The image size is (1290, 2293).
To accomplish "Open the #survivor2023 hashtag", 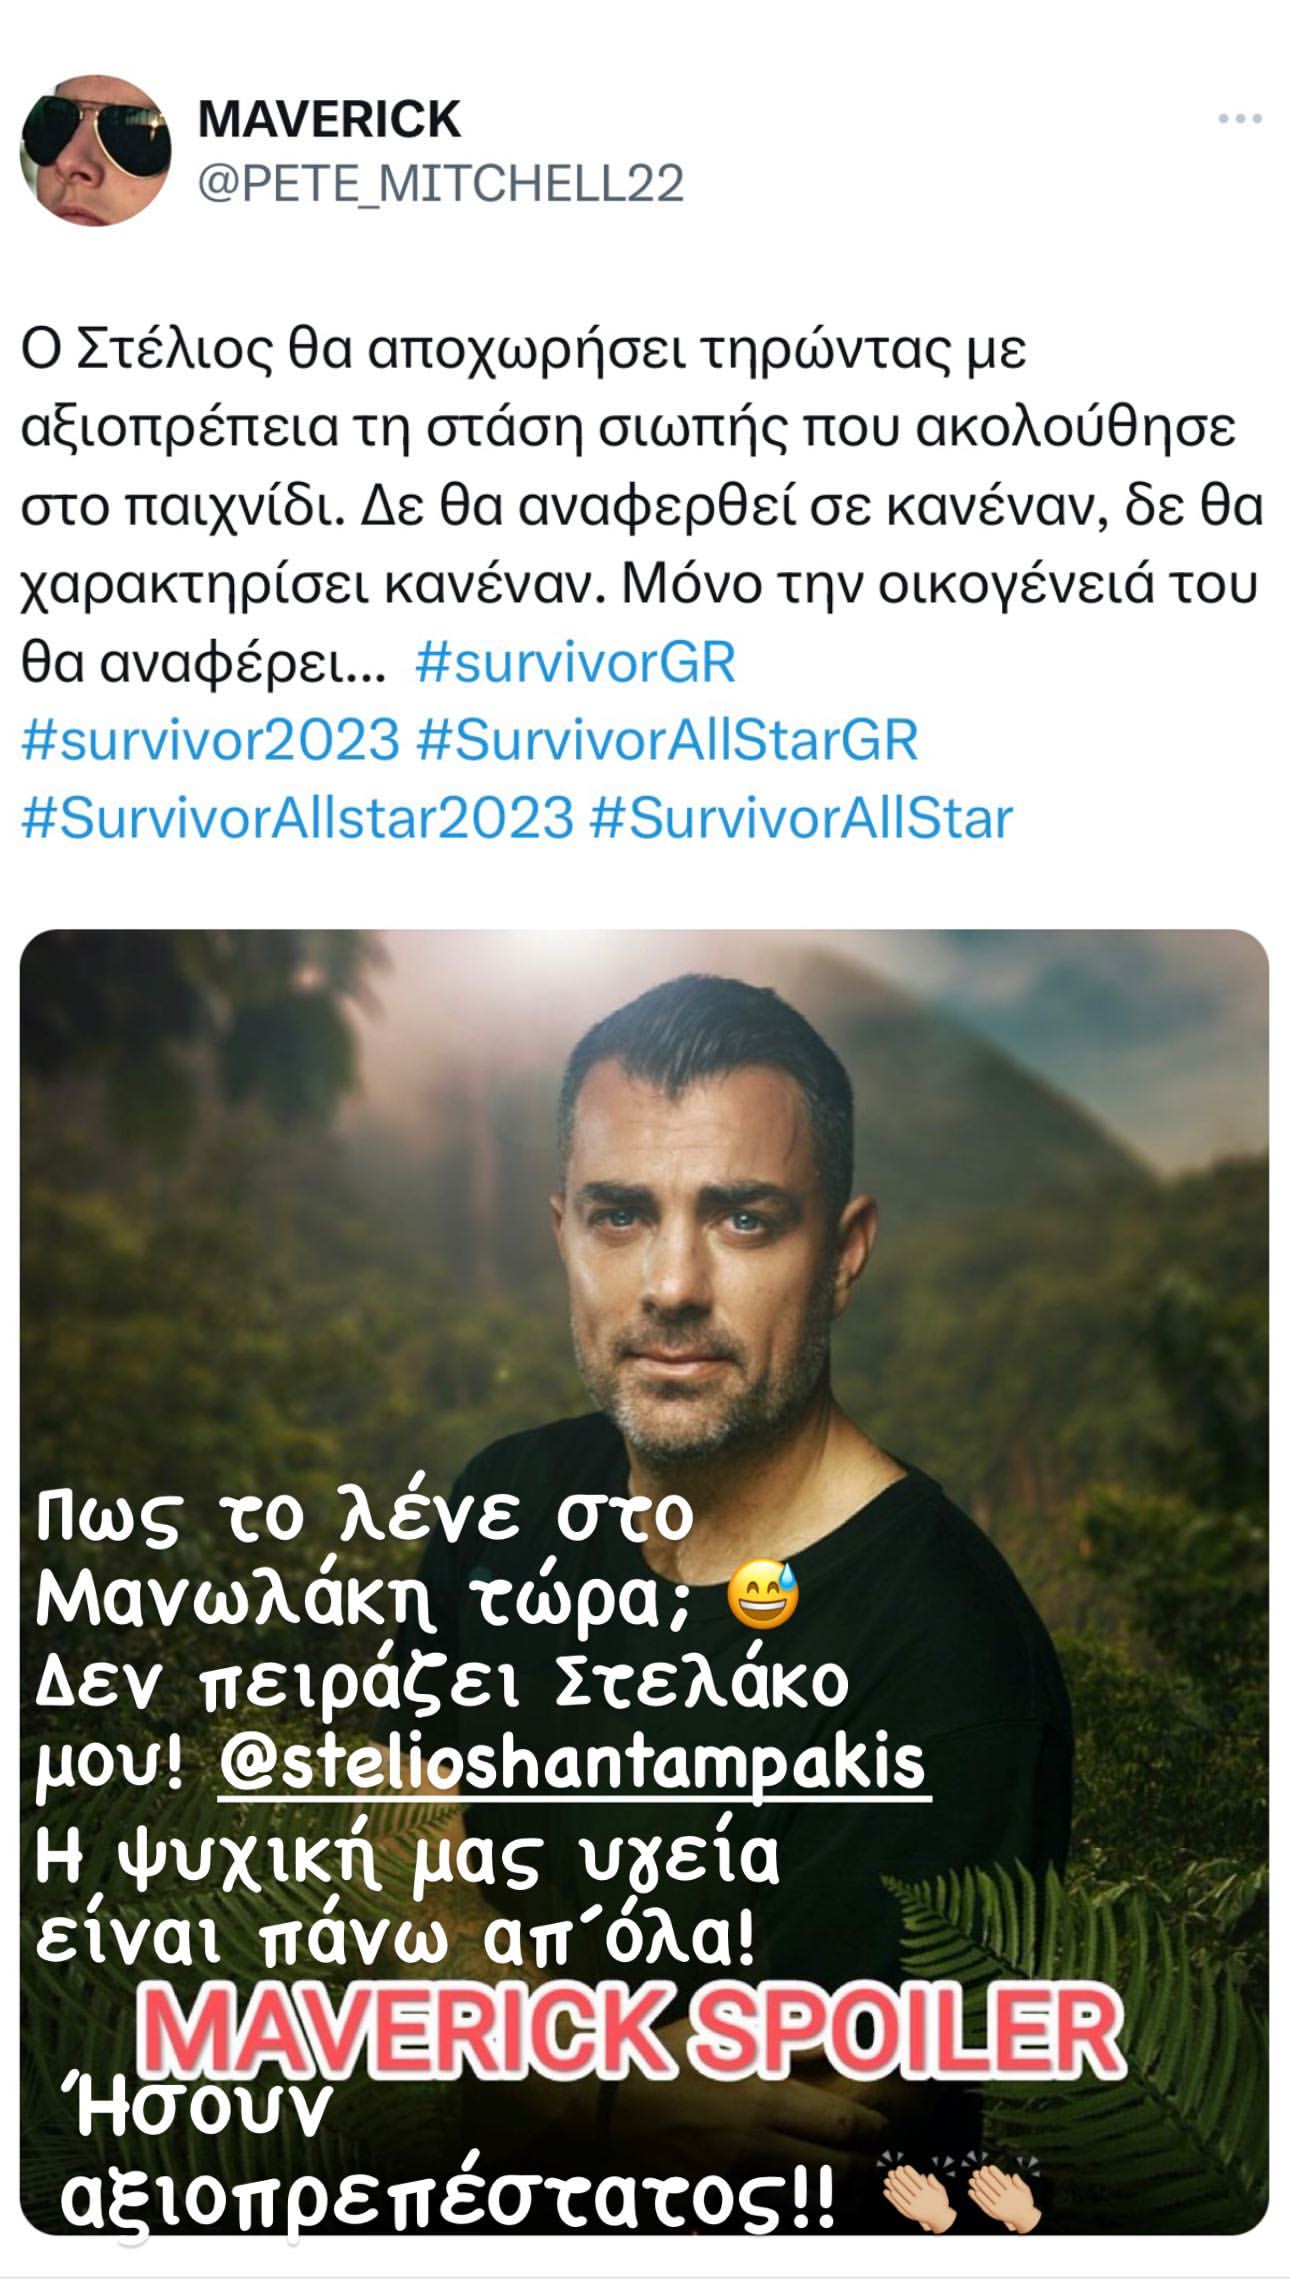I will pyautogui.click(x=210, y=740).
